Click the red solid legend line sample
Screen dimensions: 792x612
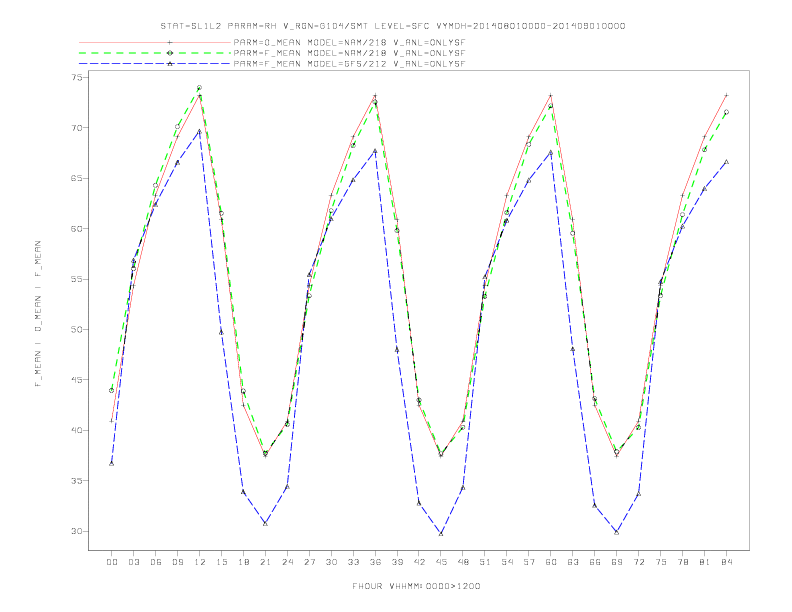[155, 43]
